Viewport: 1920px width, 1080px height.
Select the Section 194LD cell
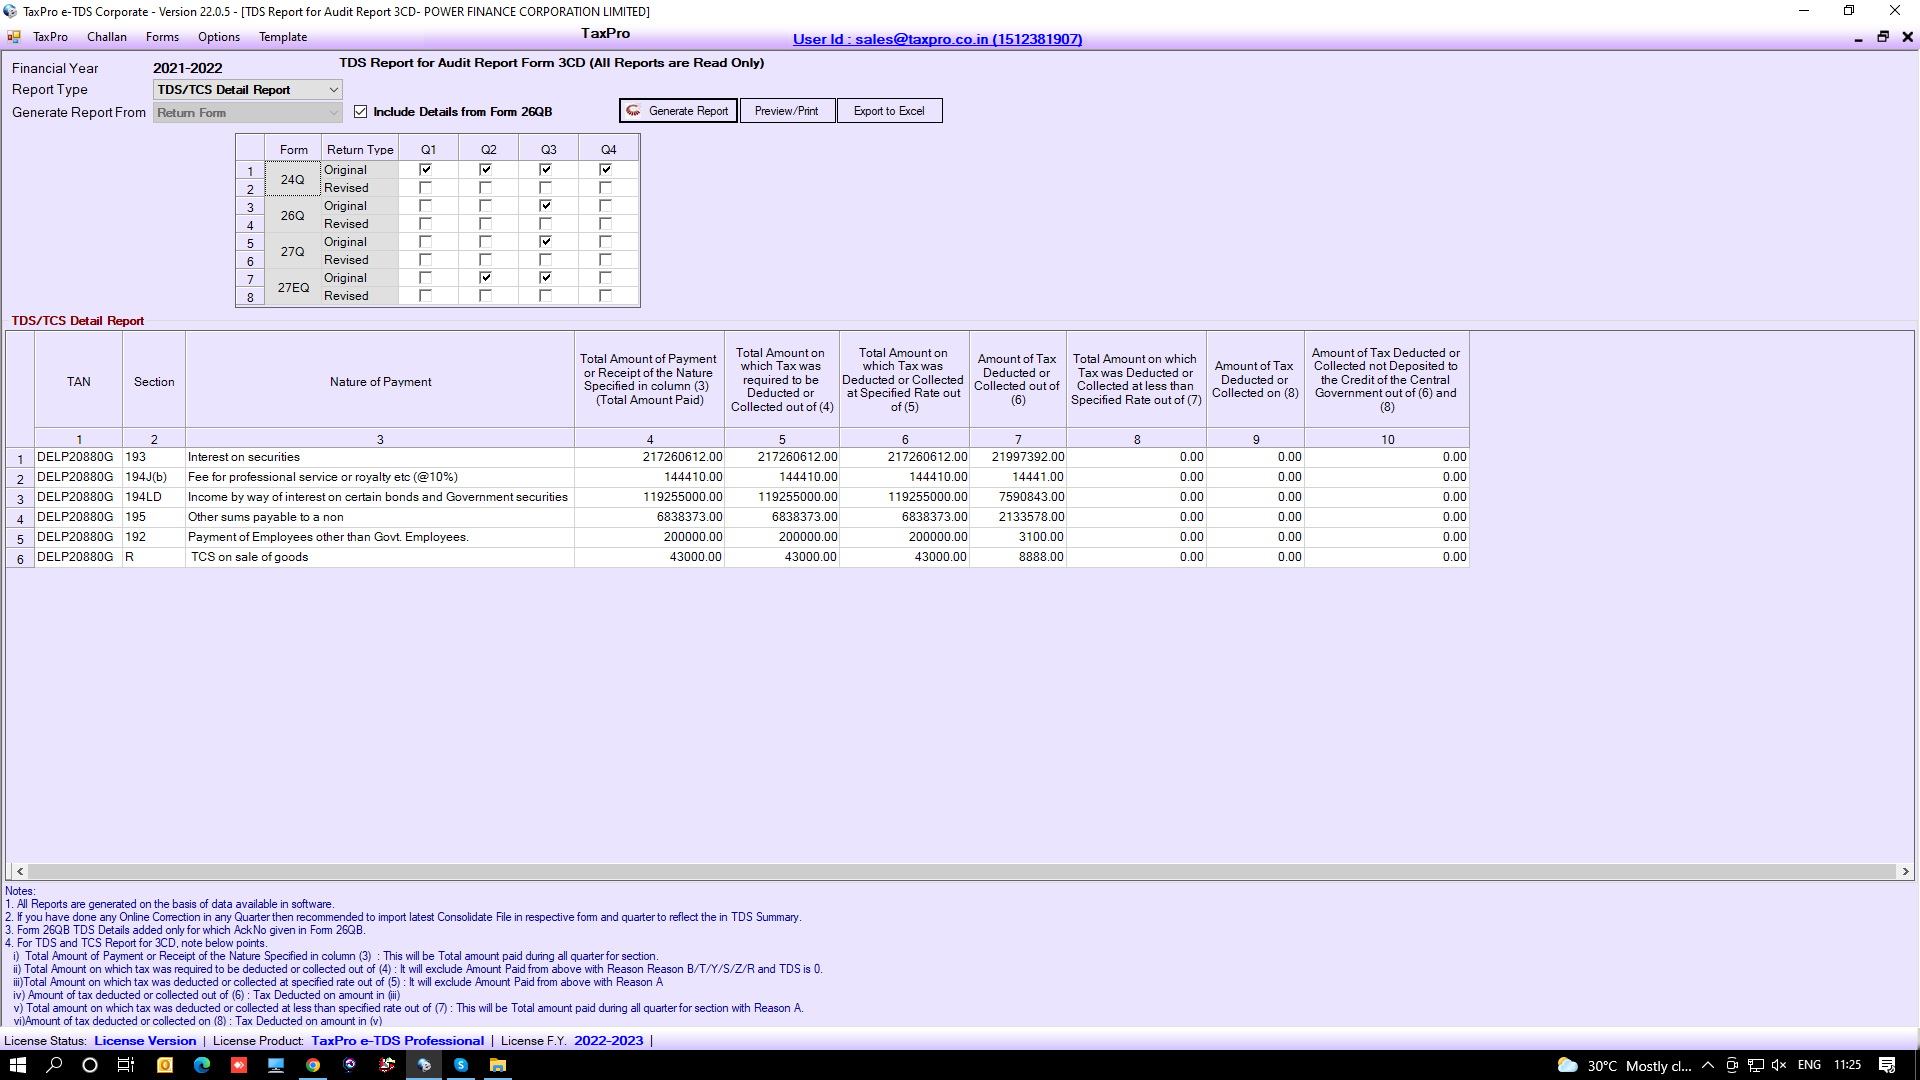click(154, 497)
